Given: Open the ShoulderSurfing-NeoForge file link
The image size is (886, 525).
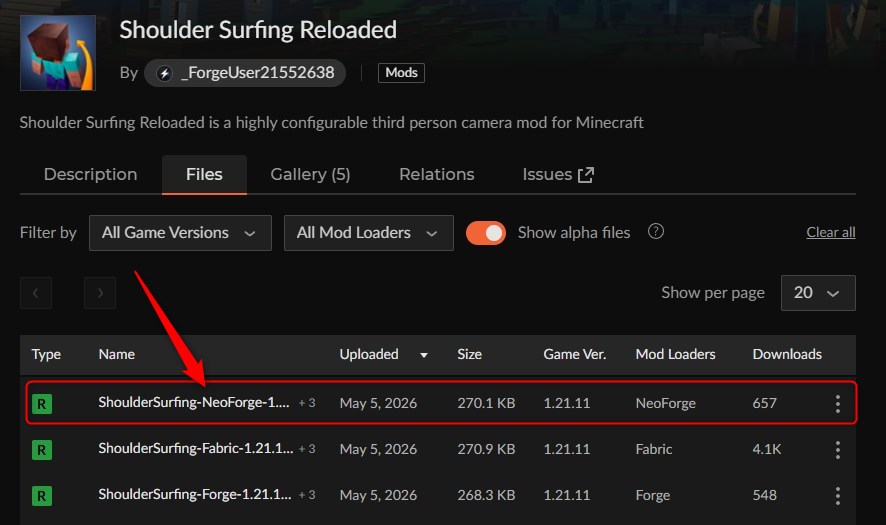Looking at the screenshot, I should click(x=194, y=402).
